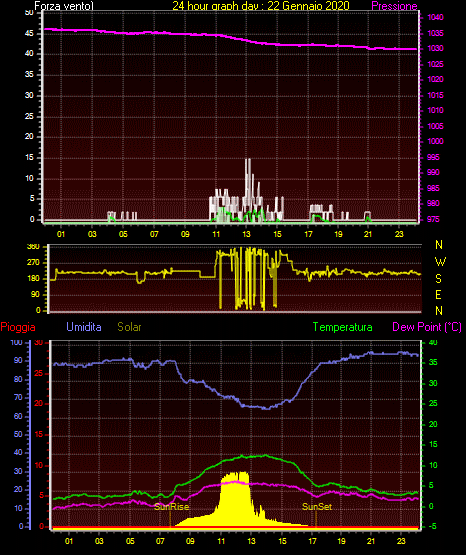Click the 1030 pressure axis value

click(x=435, y=48)
